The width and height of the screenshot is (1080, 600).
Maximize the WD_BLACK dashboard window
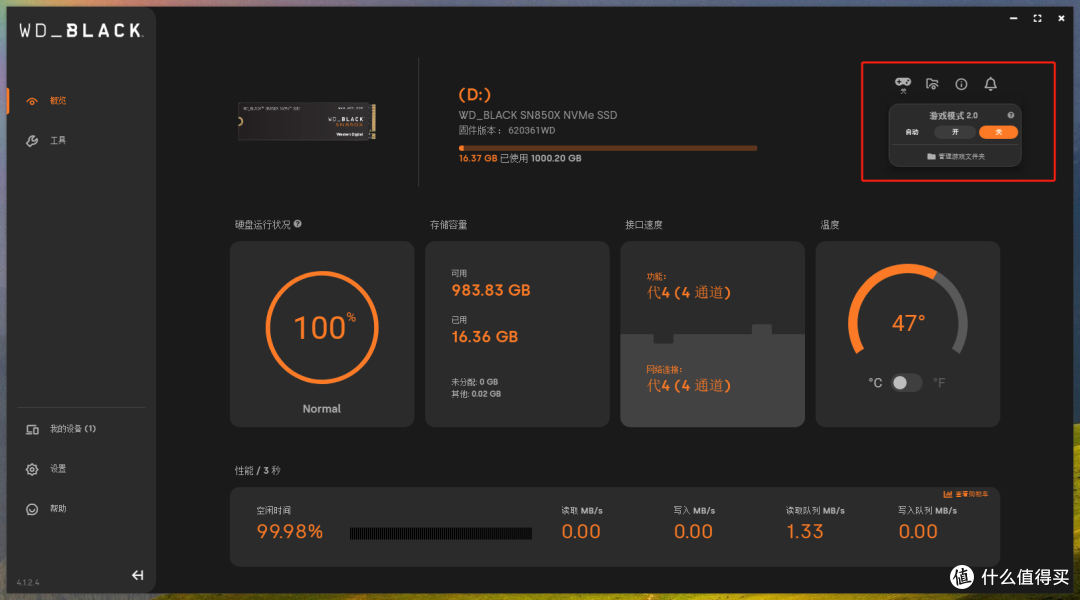(x=1037, y=19)
